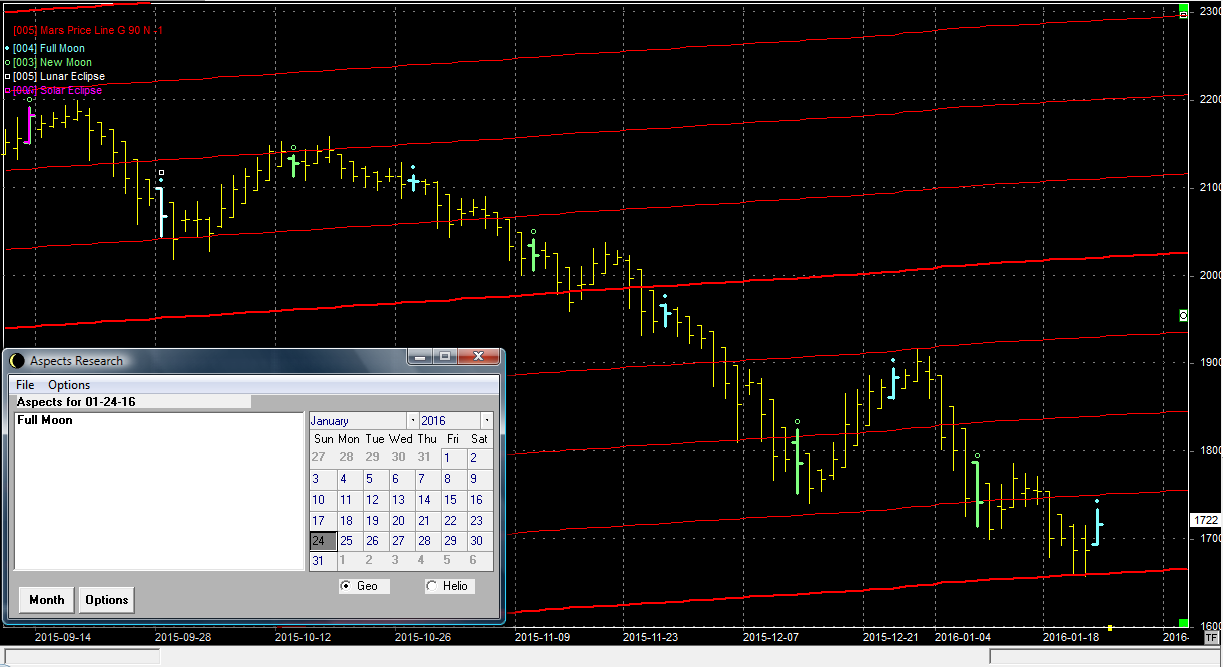Viewport: 1223px width, 667px height.
Task: Click the Full Moon entry in aspects list
Action: click(45, 421)
